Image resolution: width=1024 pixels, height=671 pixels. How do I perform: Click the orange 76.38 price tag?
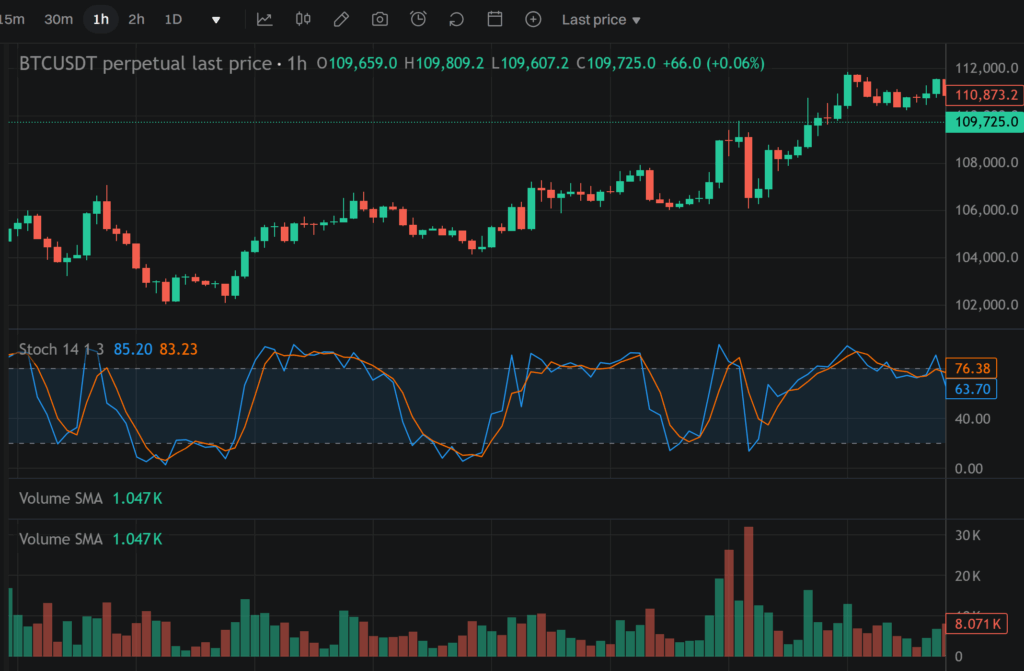[x=969, y=368]
